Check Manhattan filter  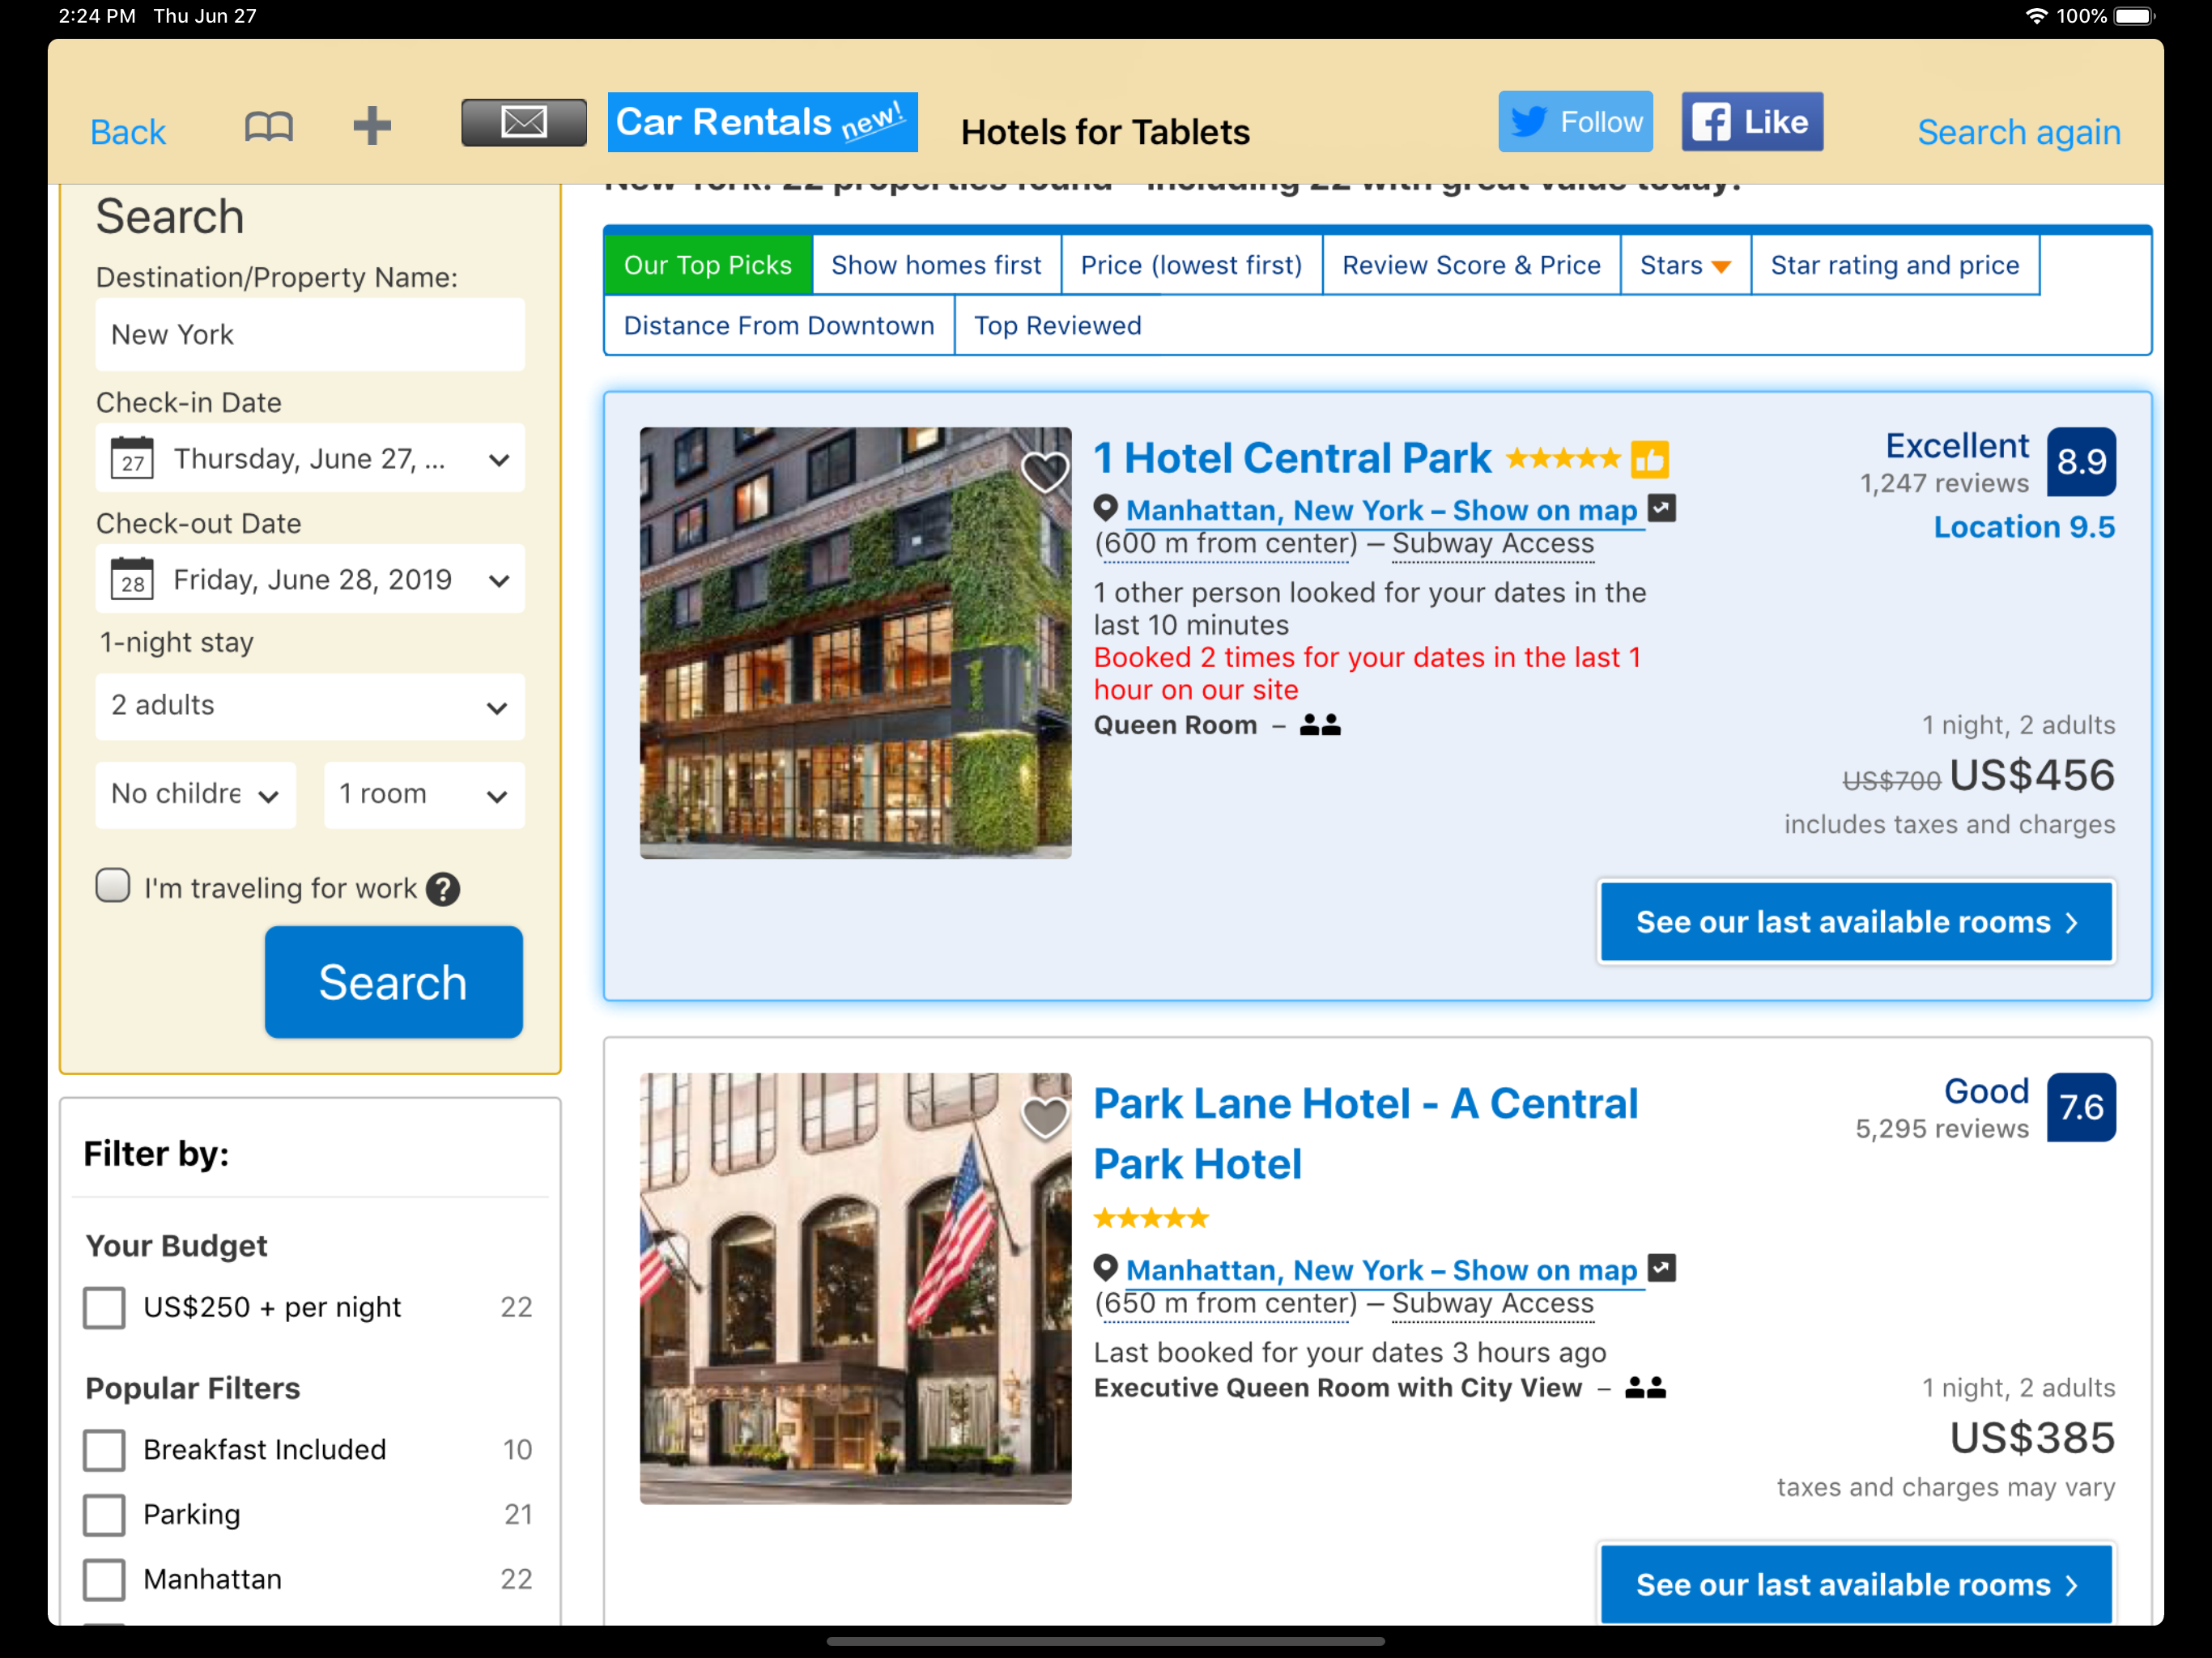tap(104, 1580)
